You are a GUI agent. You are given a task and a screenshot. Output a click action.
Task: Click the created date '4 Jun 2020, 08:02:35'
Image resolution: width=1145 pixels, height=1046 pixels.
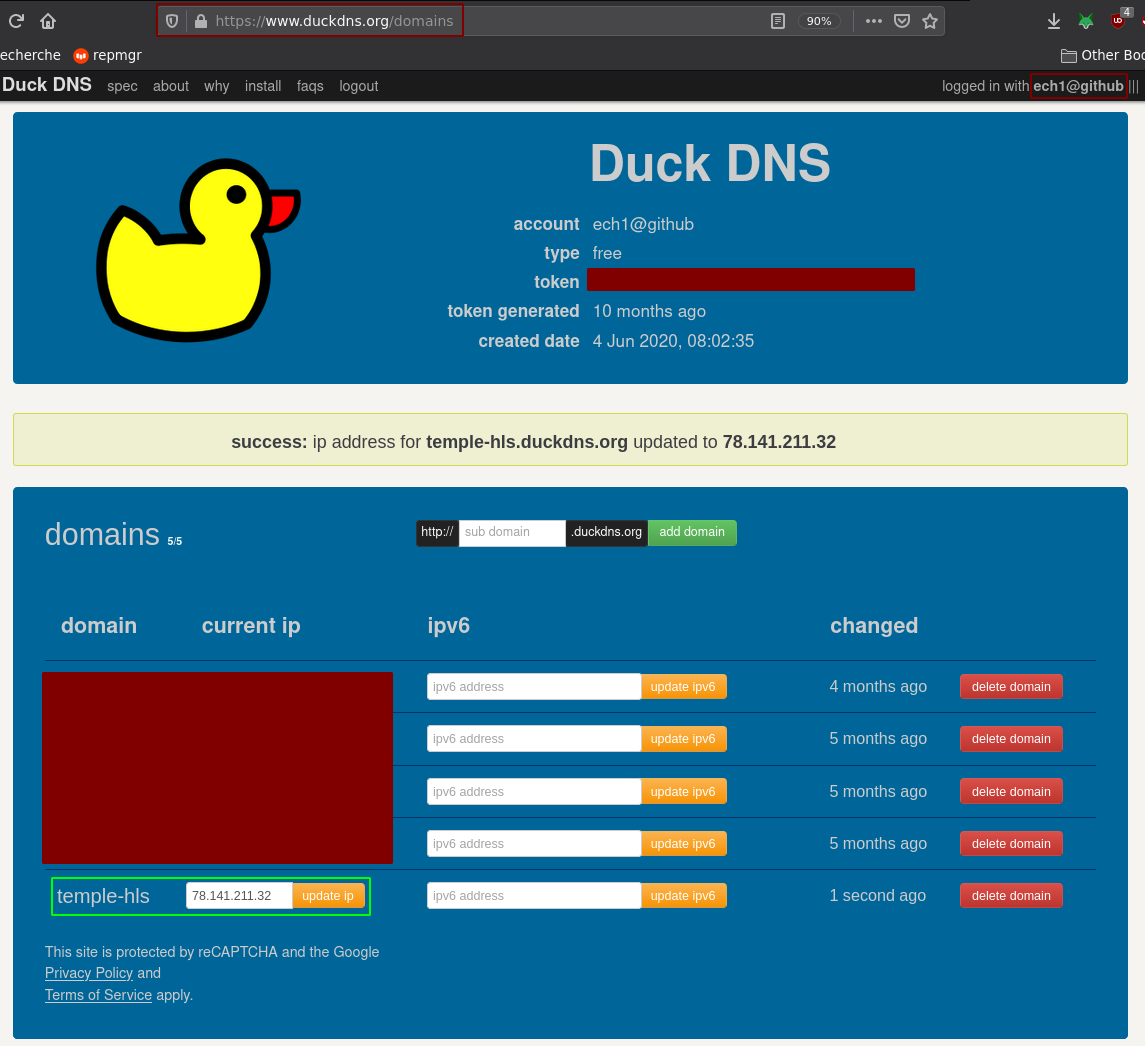(x=673, y=341)
